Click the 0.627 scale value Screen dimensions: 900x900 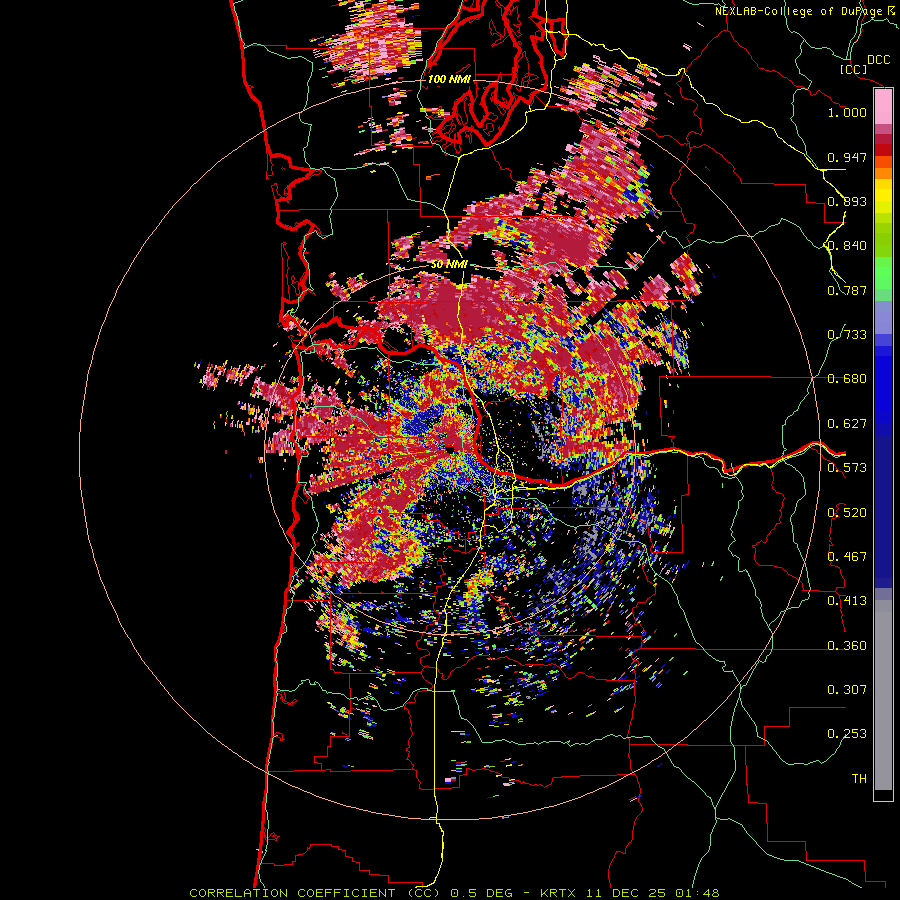click(x=847, y=424)
